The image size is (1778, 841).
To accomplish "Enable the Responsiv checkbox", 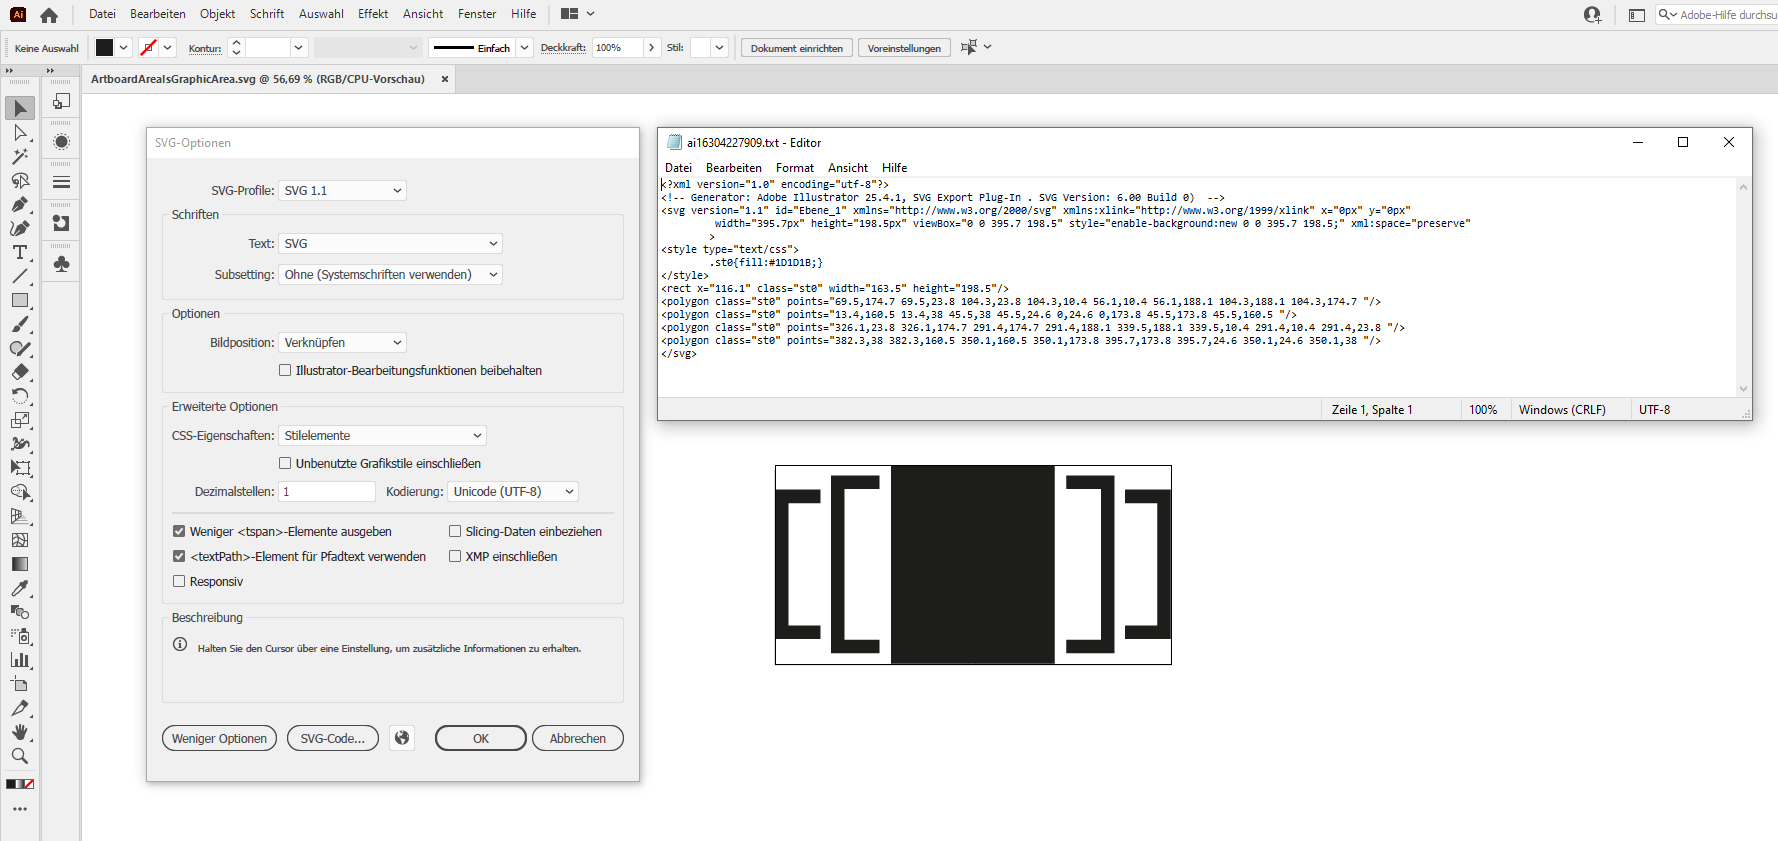I will coord(180,581).
